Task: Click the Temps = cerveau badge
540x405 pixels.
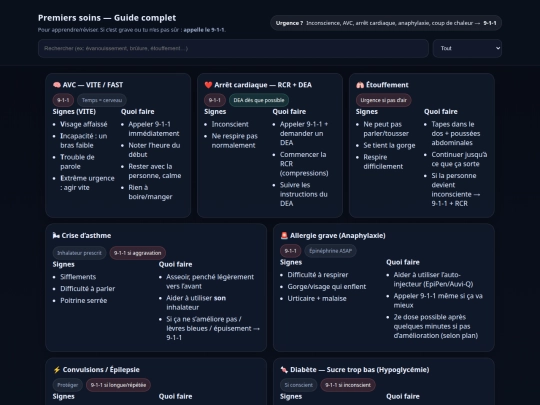Action: 102,100
